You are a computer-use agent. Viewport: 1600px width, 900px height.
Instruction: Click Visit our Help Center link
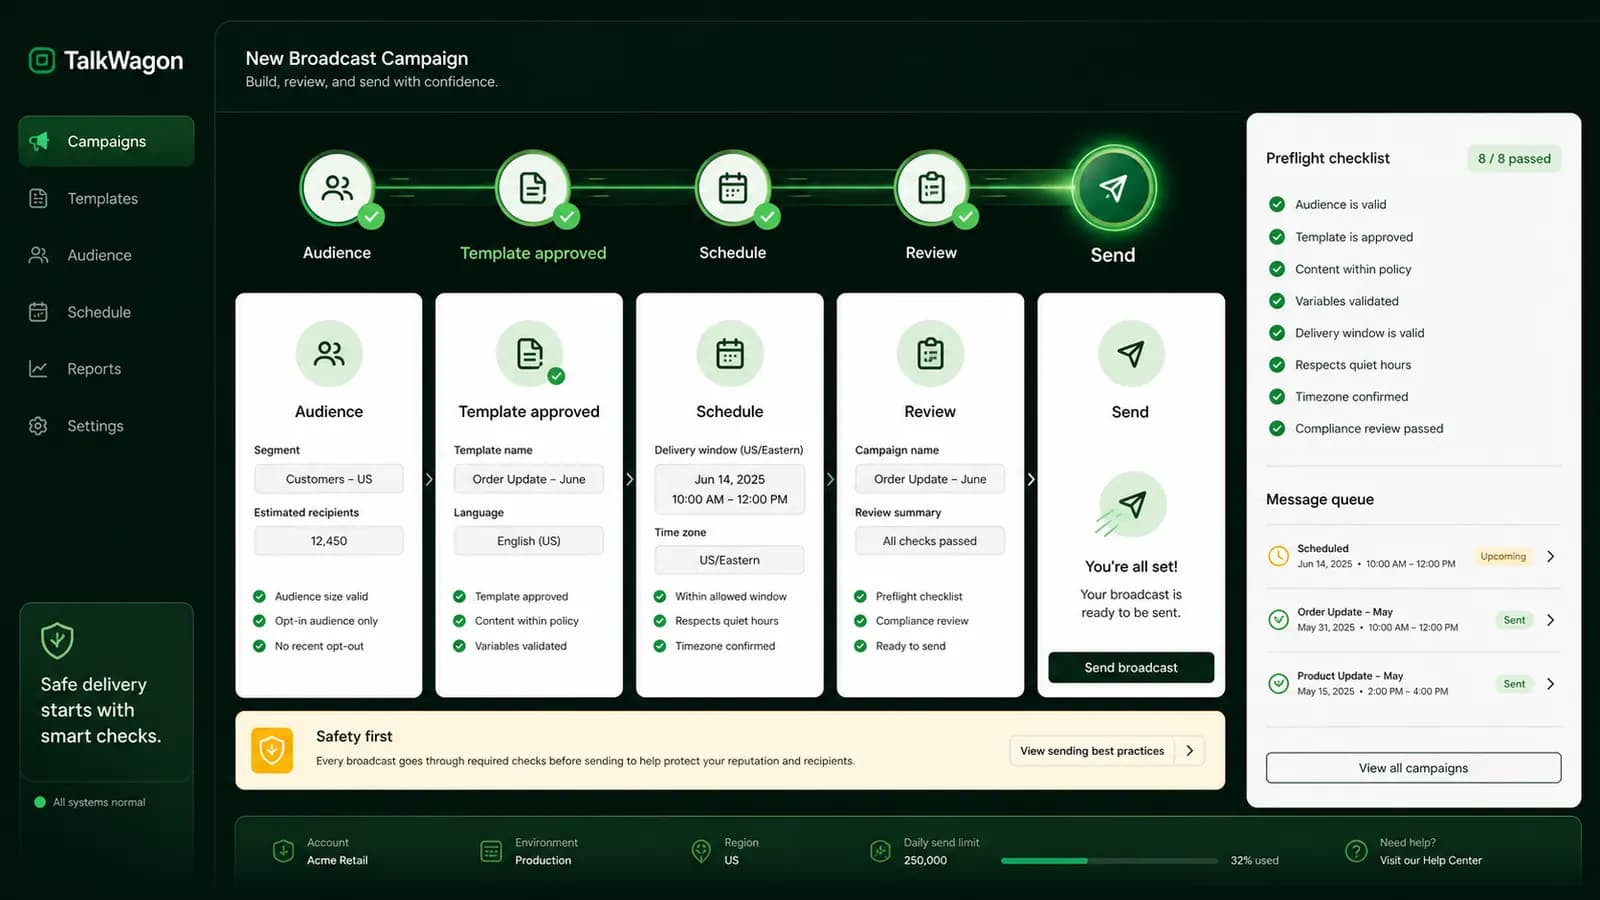[1431, 860]
